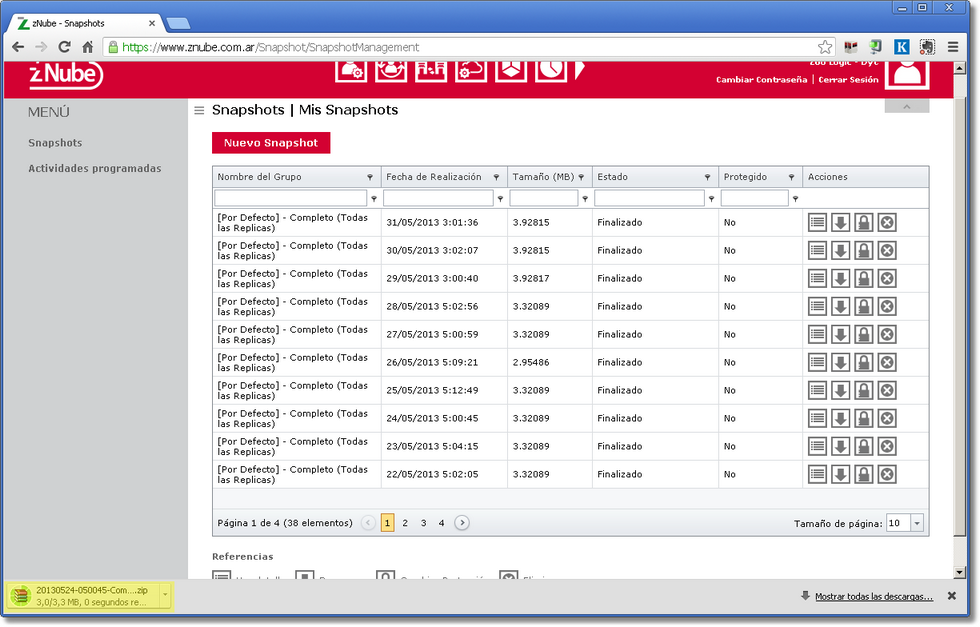Open the Tamaño de página dropdown
980x627 pixels.
[x=917, y=523]
